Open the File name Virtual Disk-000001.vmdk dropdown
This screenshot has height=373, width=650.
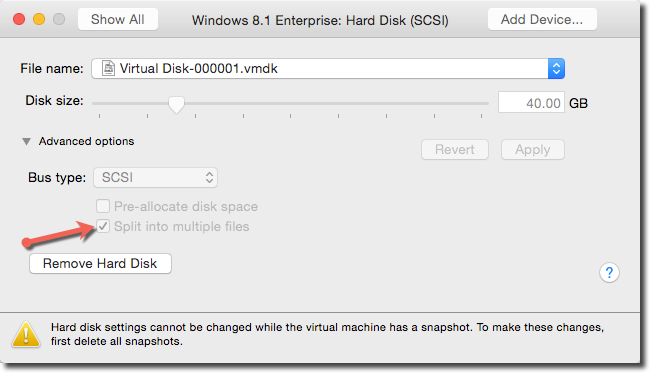click(328, 68)
